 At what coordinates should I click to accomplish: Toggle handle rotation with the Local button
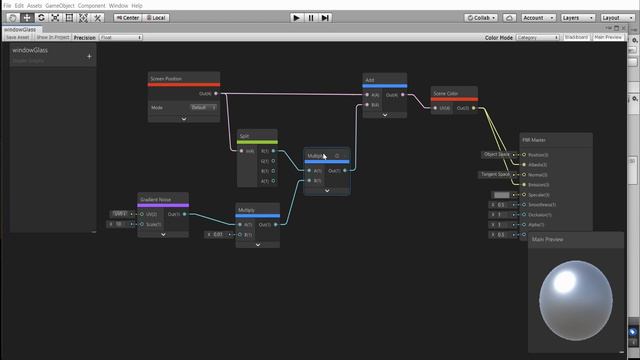(x=156, y=18)
